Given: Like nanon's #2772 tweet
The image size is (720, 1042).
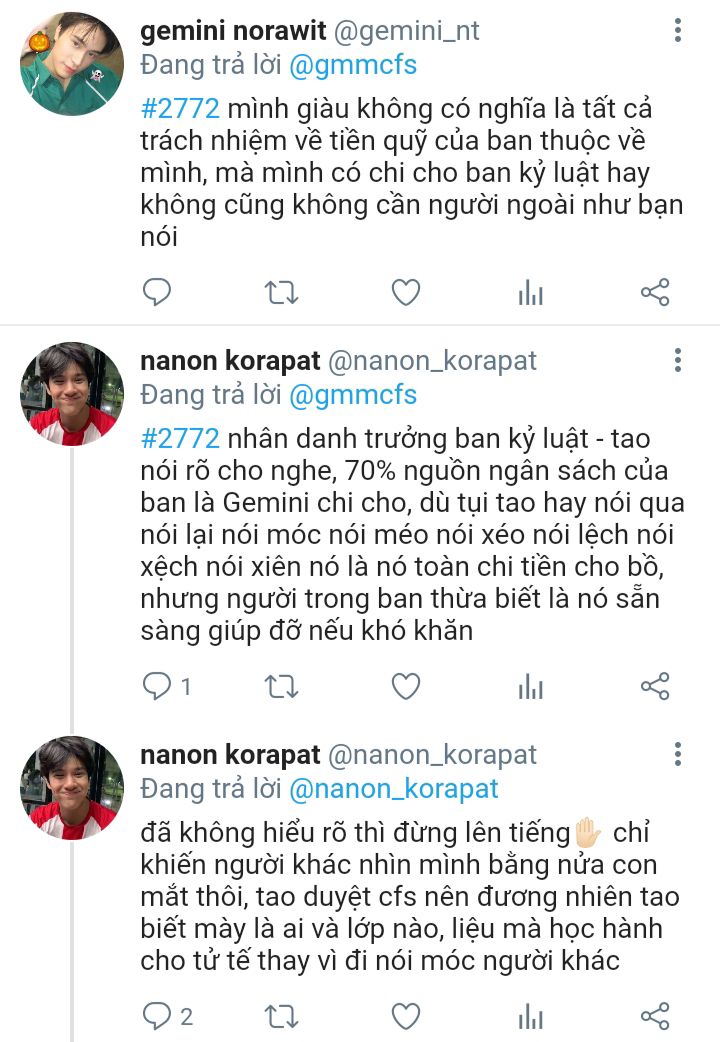Looking at the screenshot, I should tap(405, 686).
